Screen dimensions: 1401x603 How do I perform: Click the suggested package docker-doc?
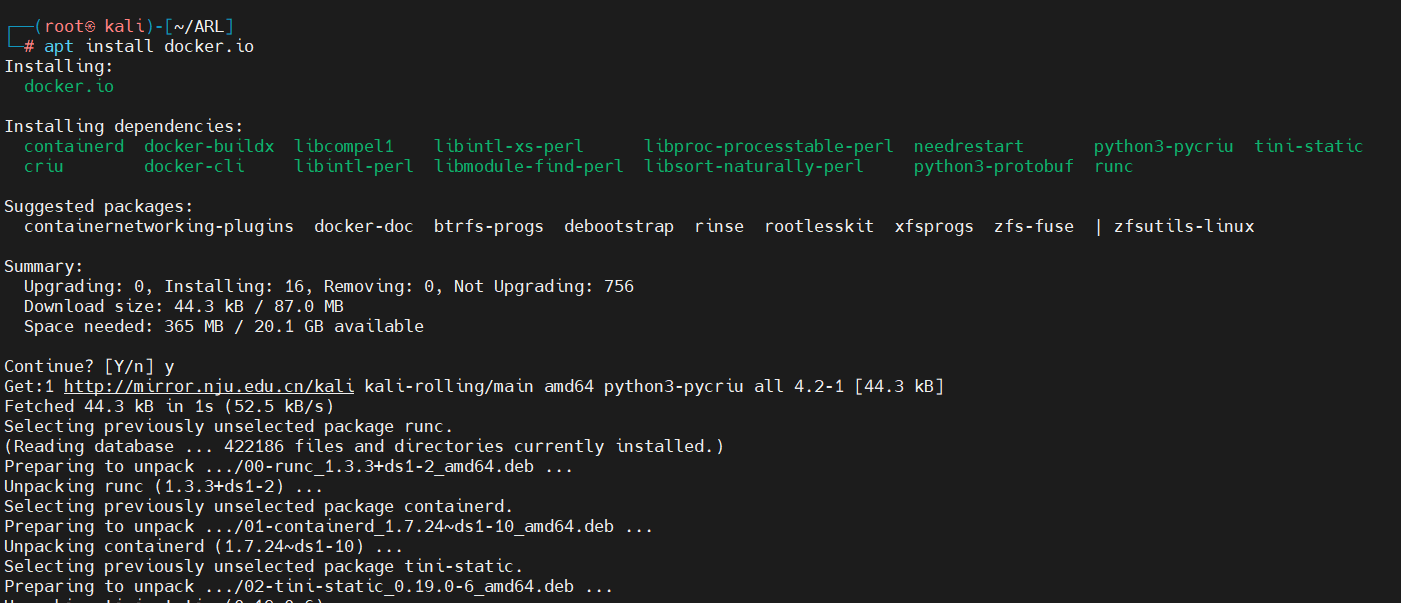tap(364, 227)
